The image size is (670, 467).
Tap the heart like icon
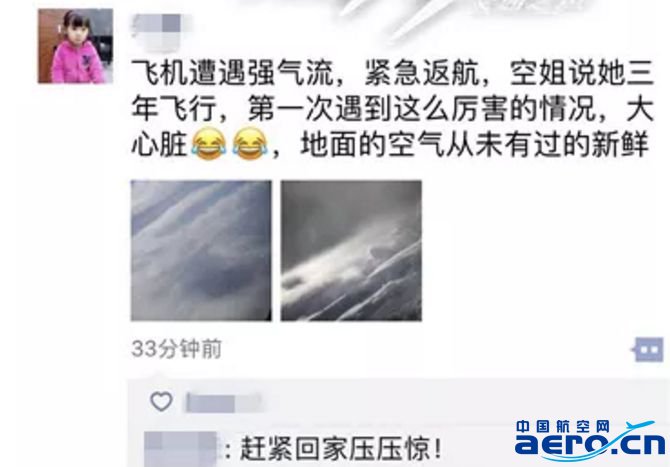point(162,401)
